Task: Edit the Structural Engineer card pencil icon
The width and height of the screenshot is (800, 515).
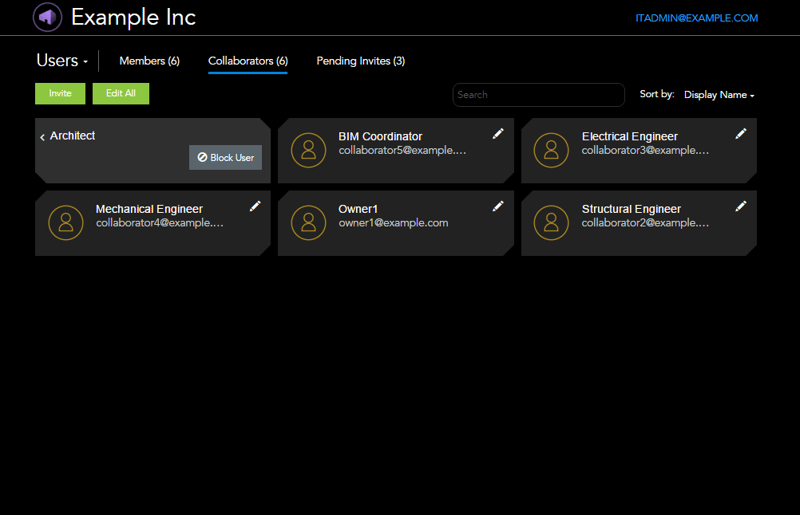Action: coord(741,206)
